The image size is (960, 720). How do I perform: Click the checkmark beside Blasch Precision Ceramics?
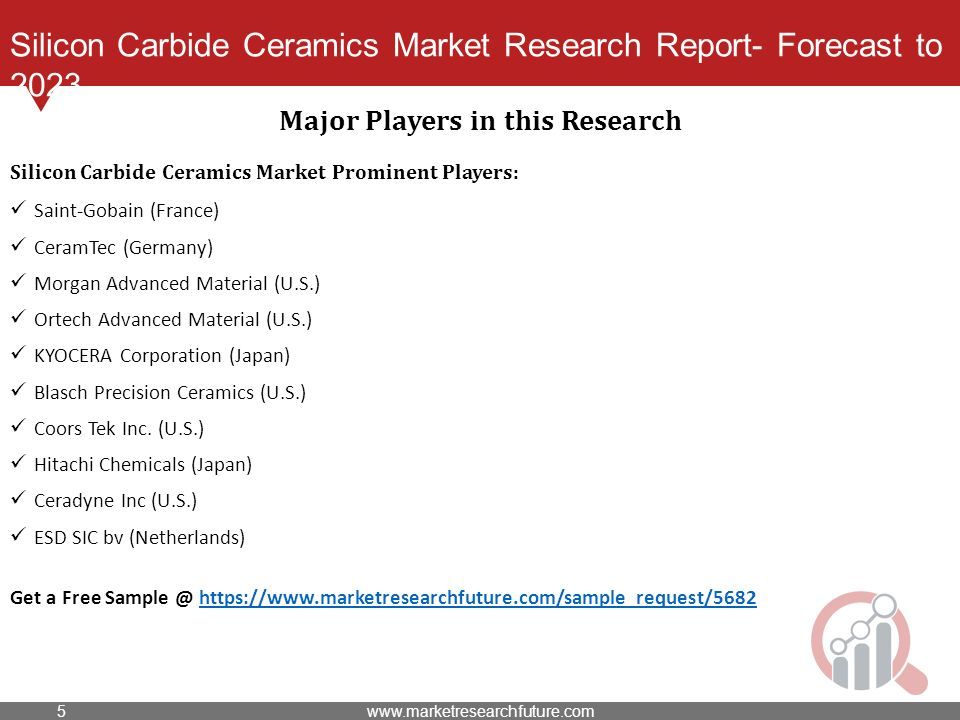18,389
